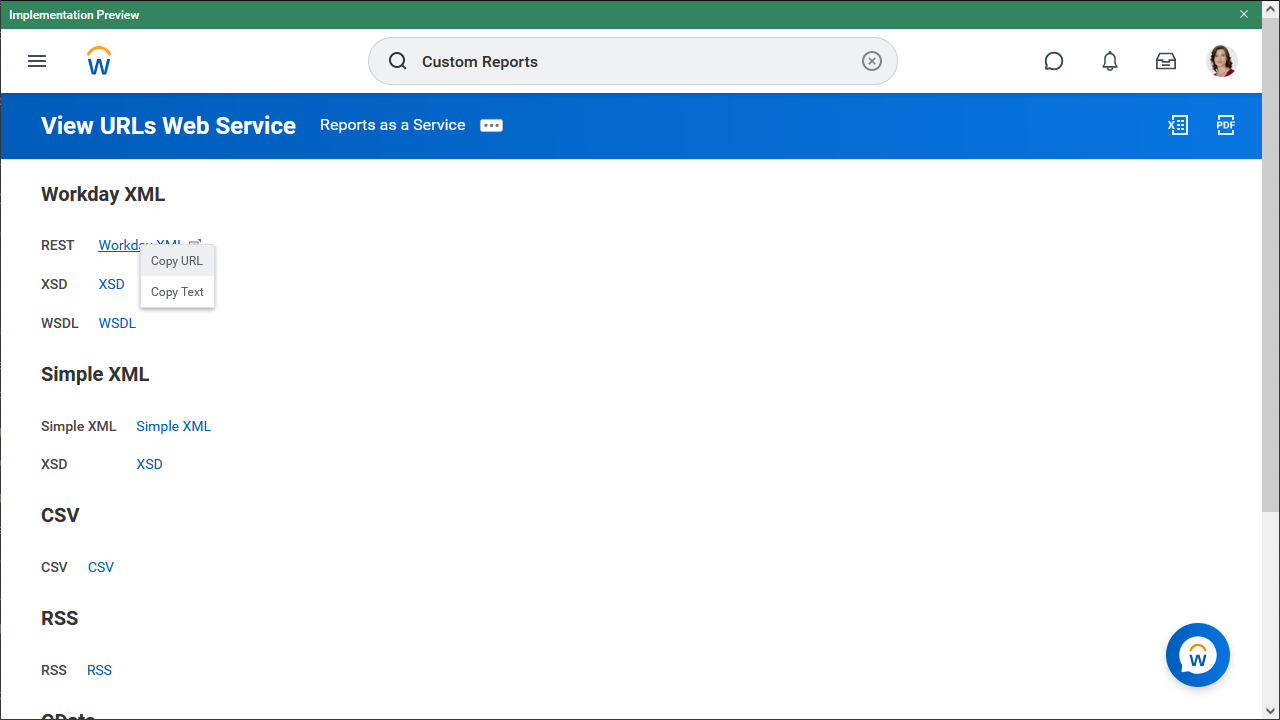Open the conversations panel

(x=1054, y=61)
